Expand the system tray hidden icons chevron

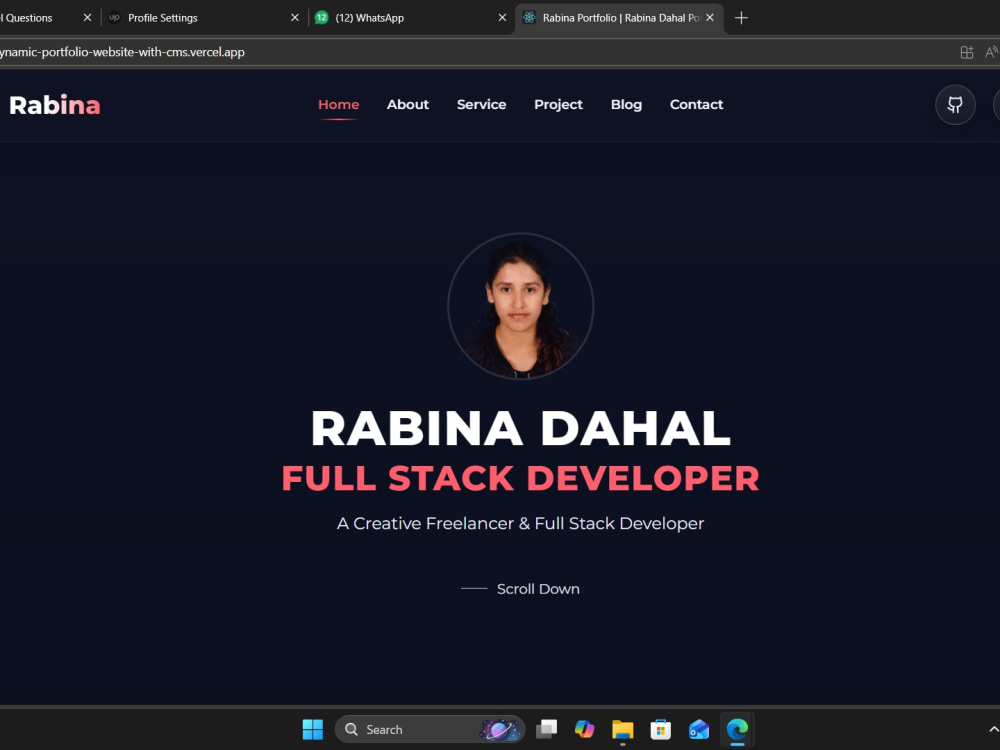click(x=993, y=729)
